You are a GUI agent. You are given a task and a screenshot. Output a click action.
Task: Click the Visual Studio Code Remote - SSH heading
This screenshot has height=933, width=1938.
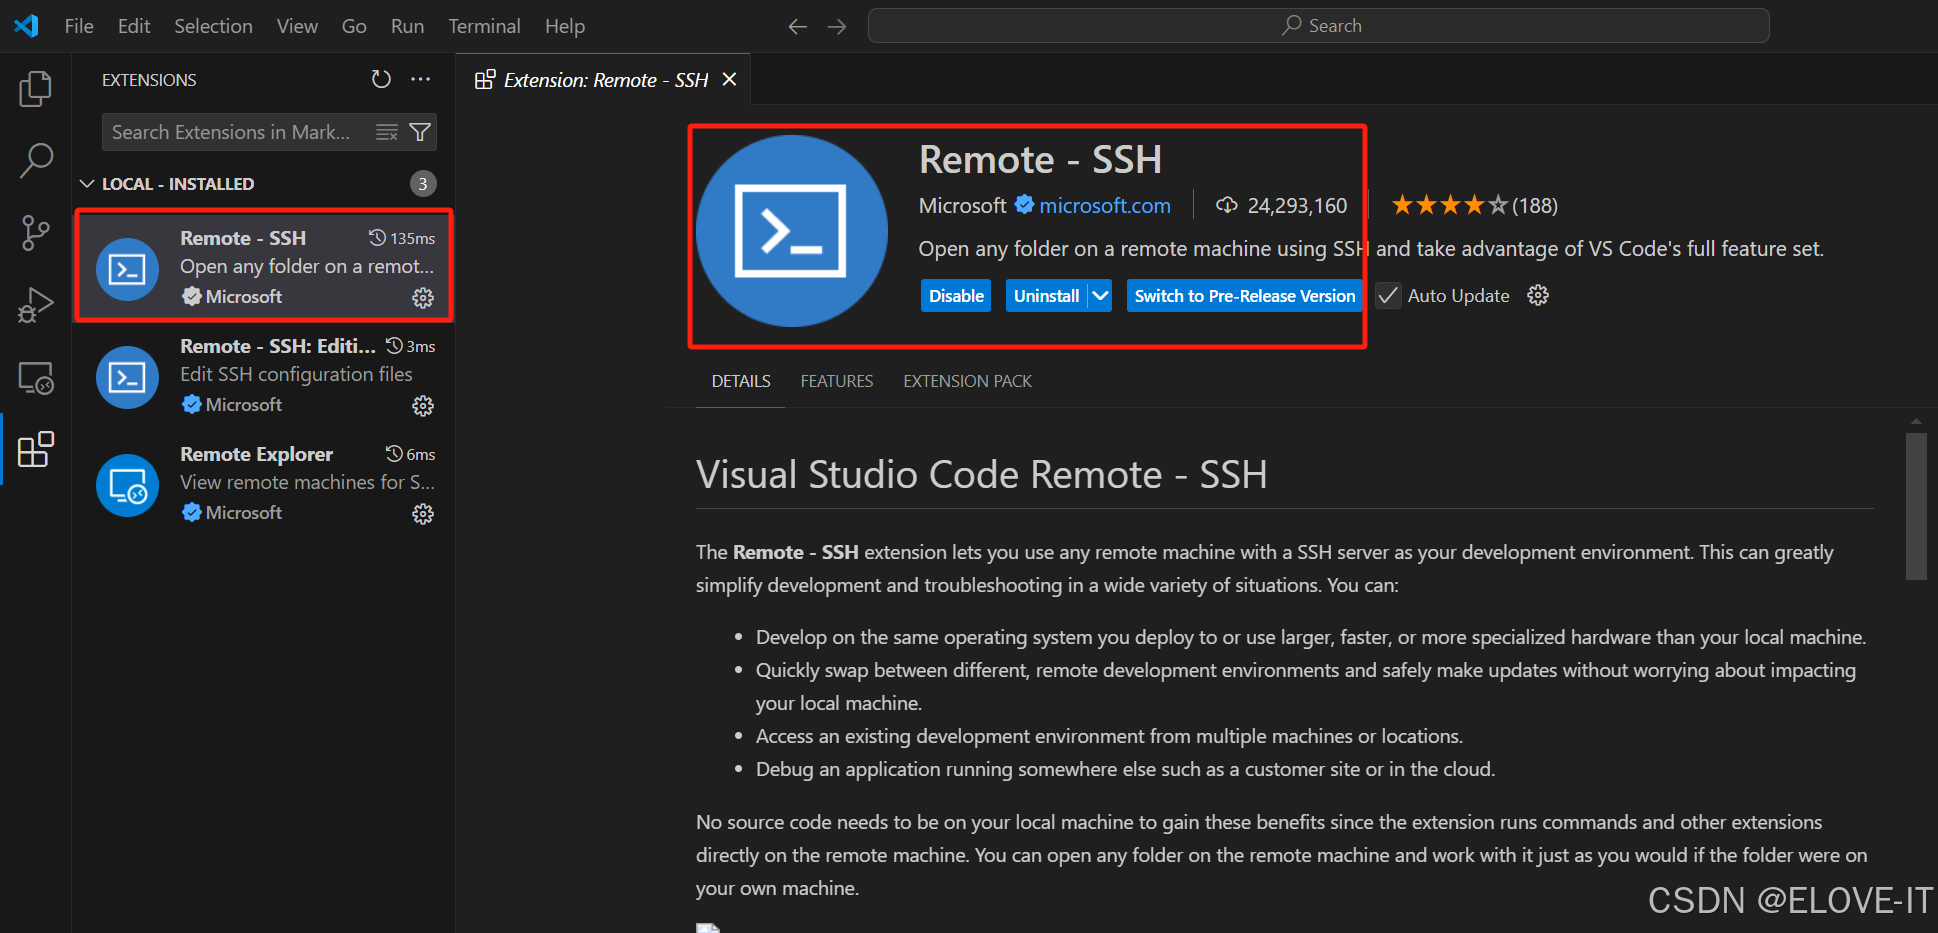(x=982, y=474)
